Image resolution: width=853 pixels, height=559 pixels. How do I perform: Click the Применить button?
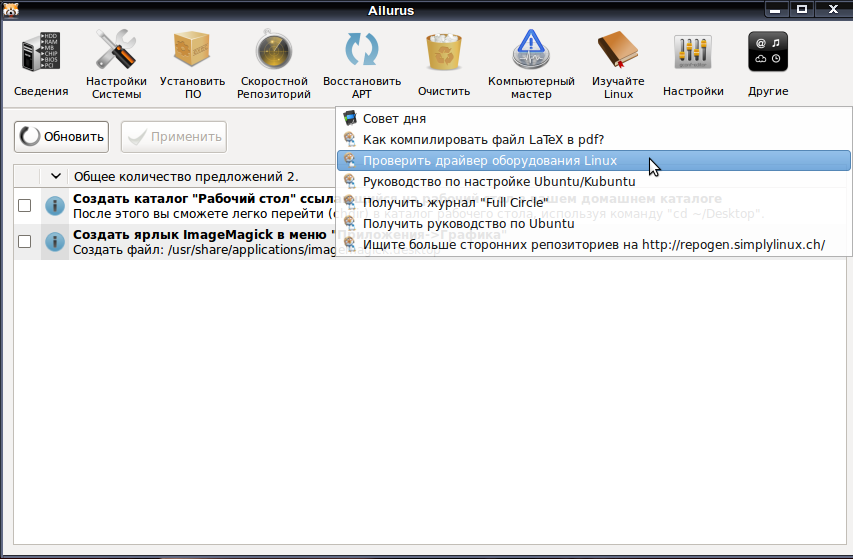point(174,136)
